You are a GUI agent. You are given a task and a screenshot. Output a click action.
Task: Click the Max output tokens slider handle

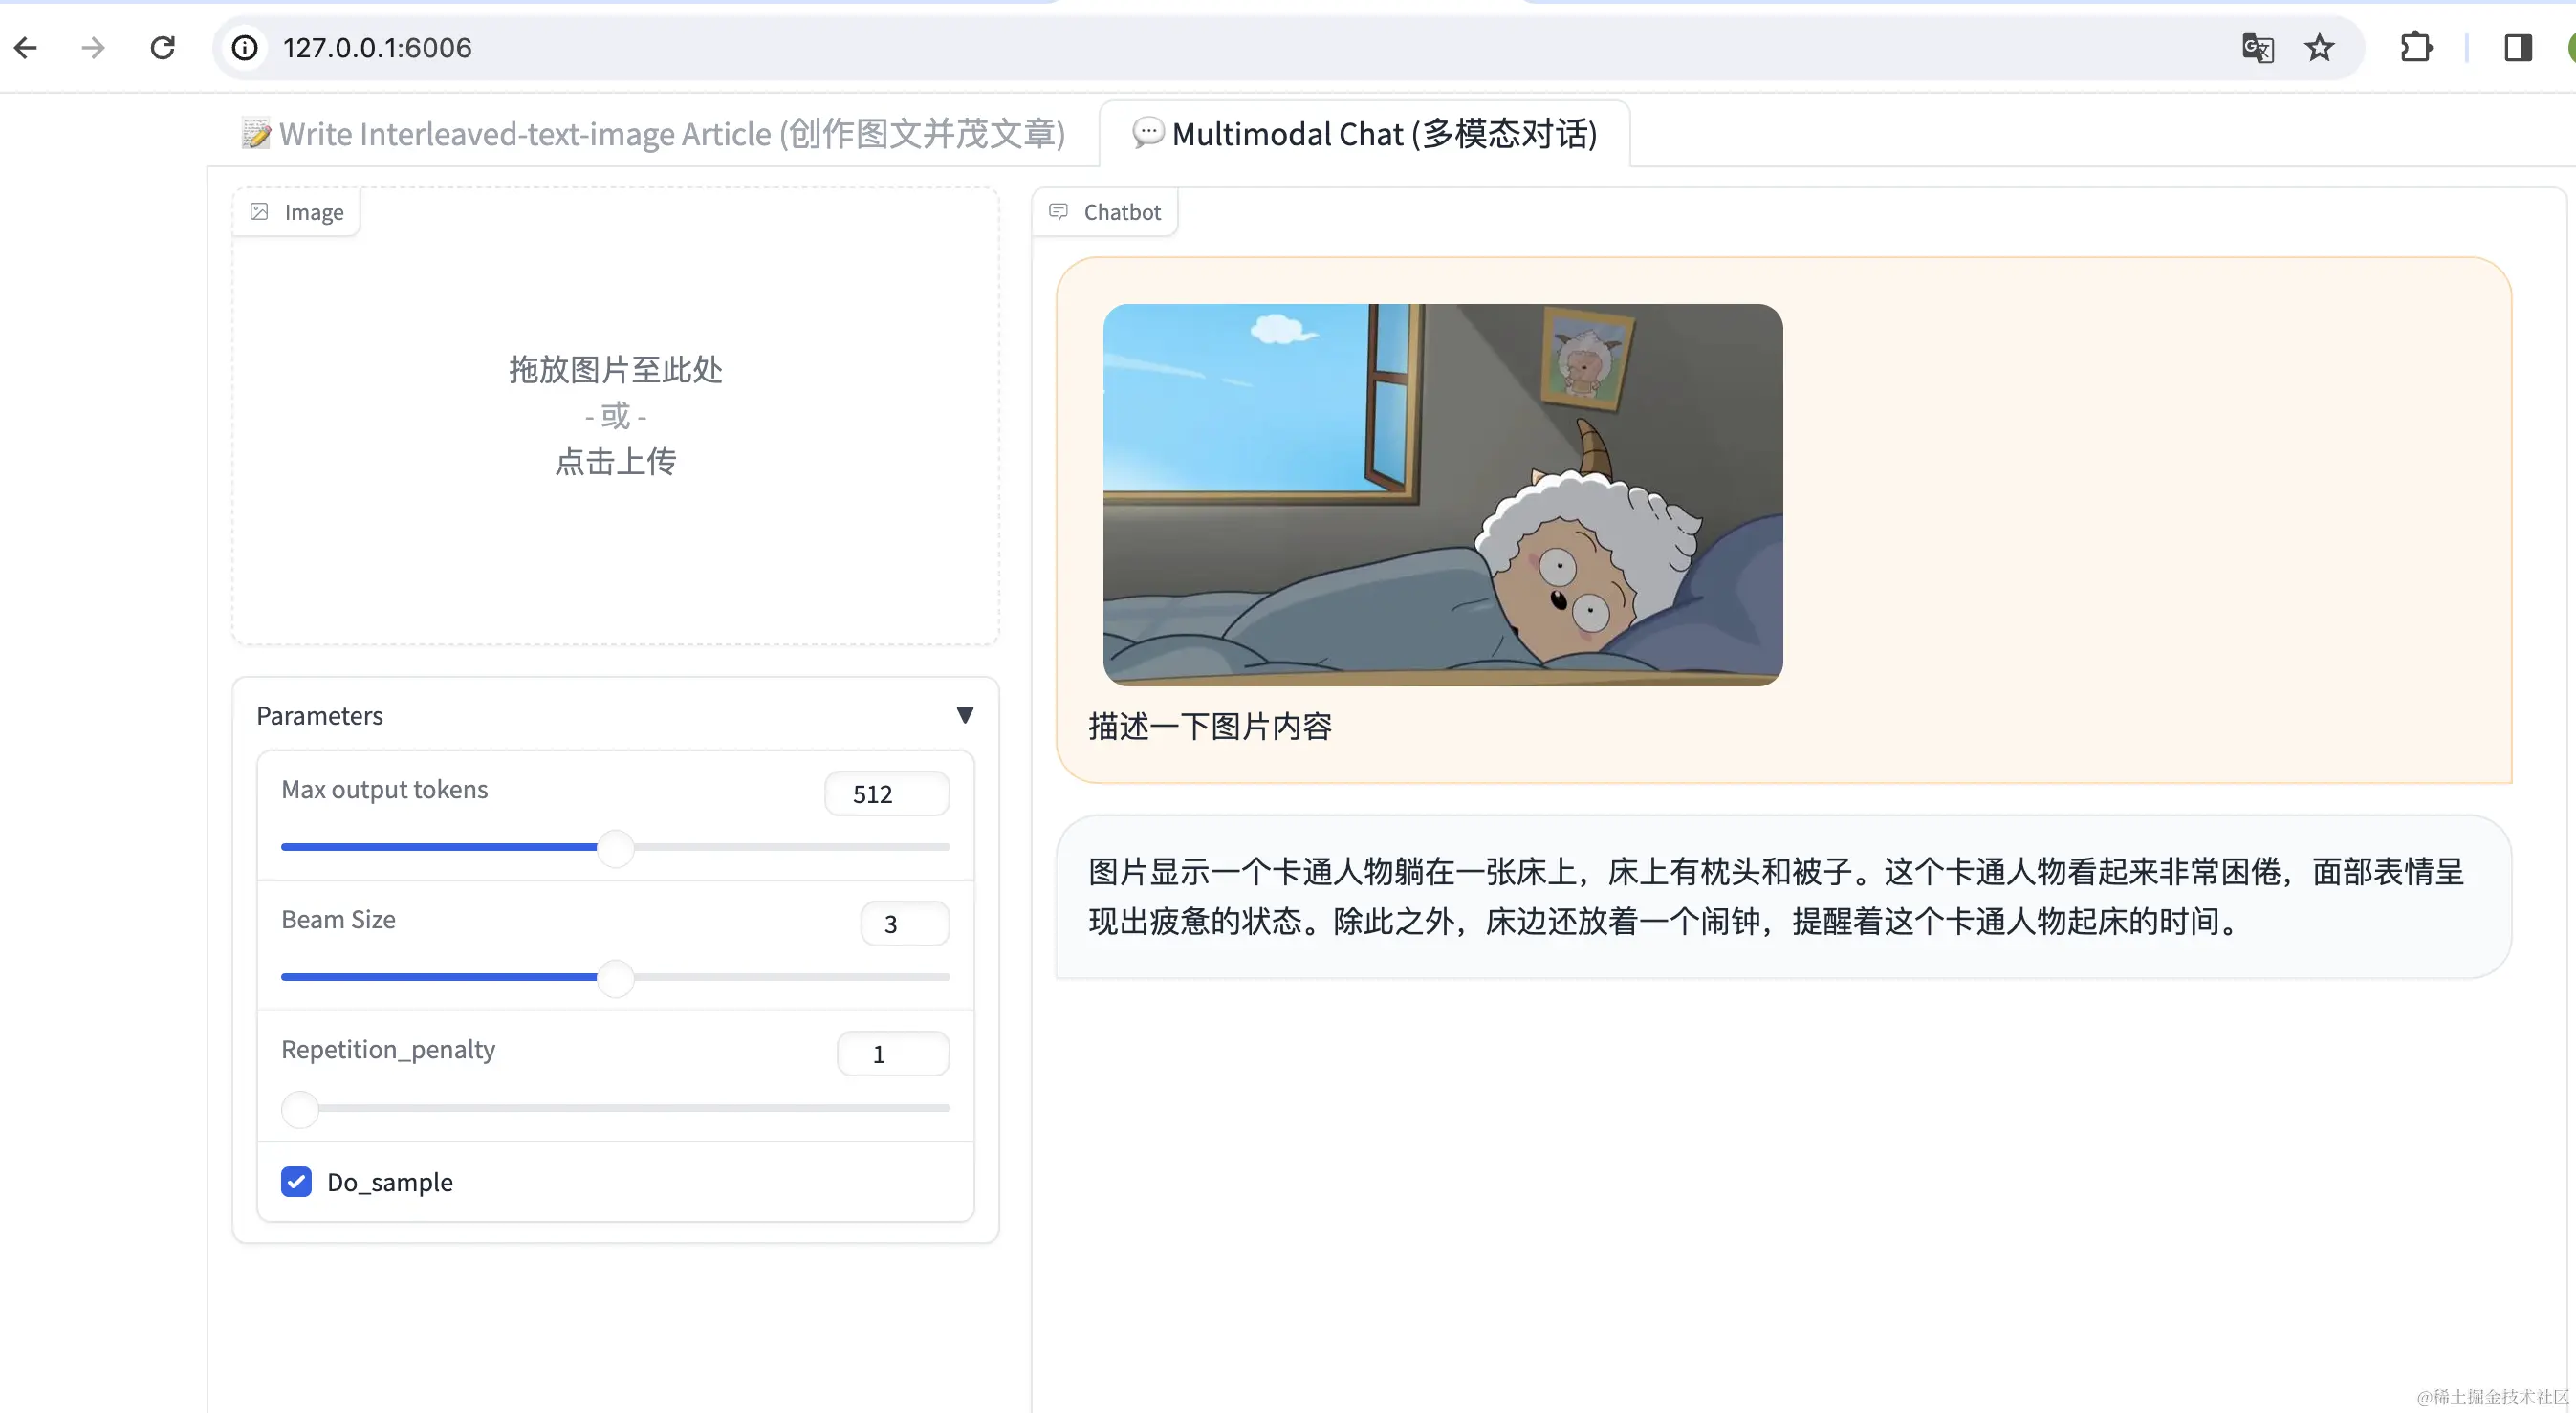pyautogui.click(x=615, y=847)
